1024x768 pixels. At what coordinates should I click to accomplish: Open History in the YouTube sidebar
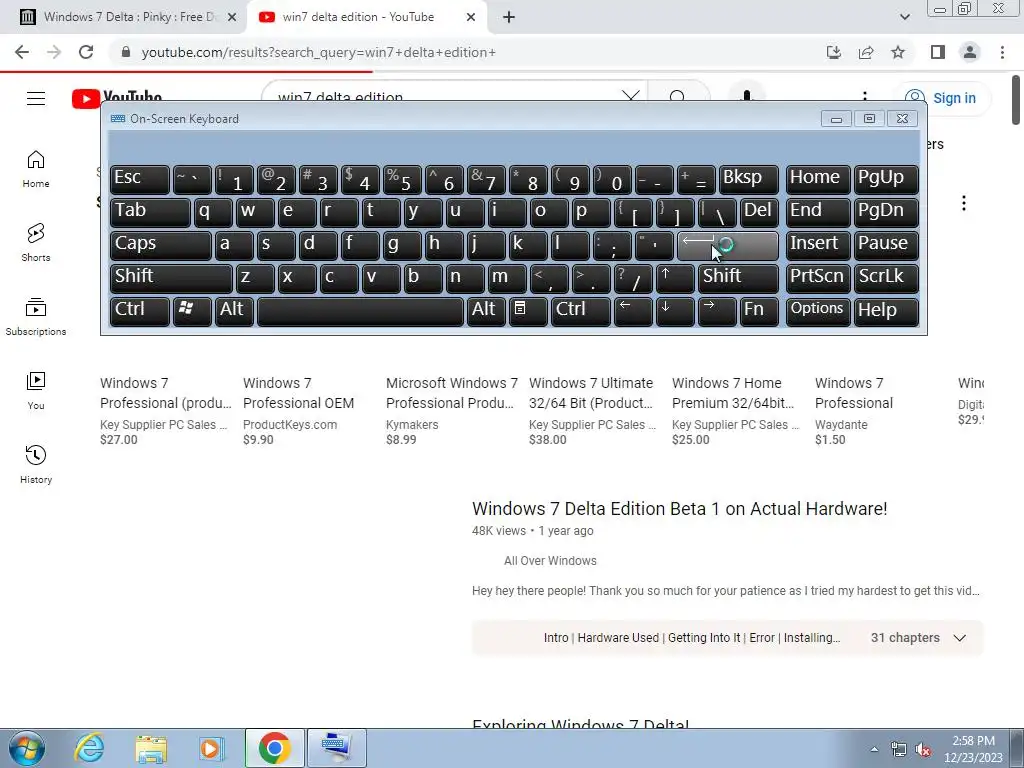tap(36, 464)
